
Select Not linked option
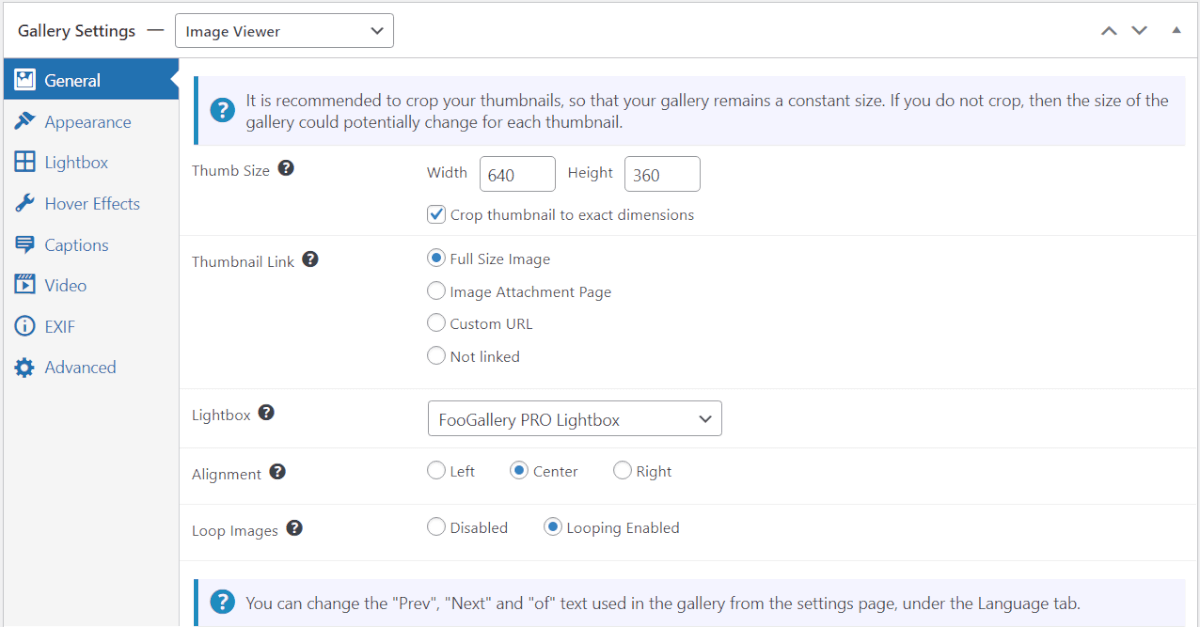(436, 355)
